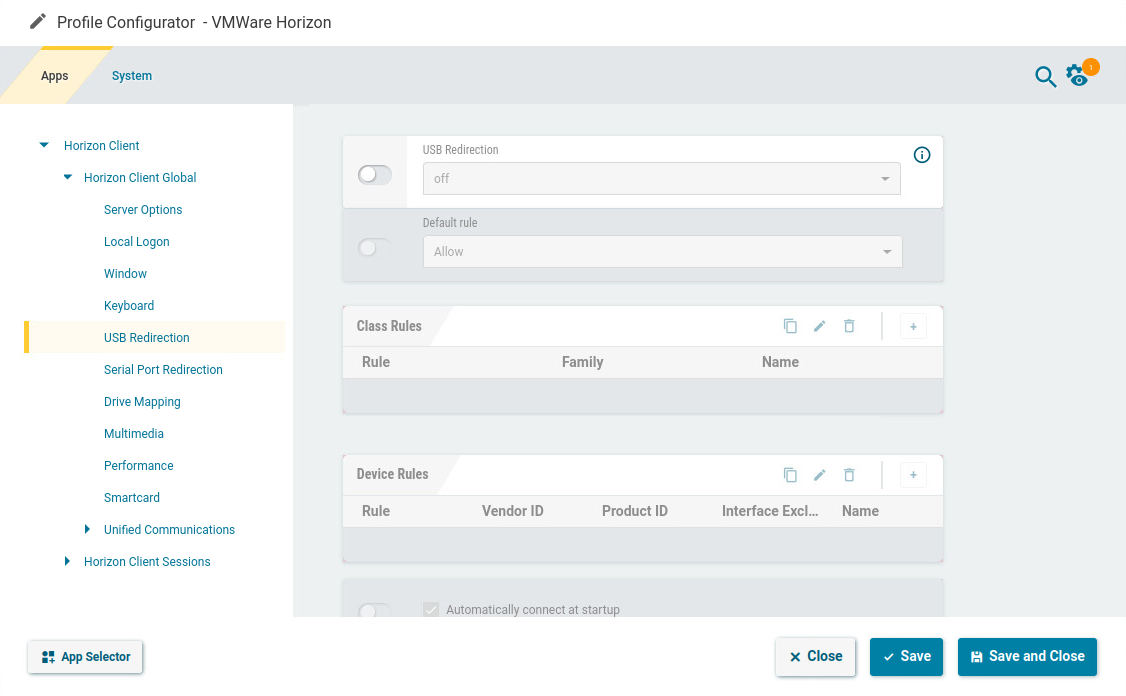Click Device Rules Product ID column header
Viewport: 1126px width, 696px height.
(635, 511)
